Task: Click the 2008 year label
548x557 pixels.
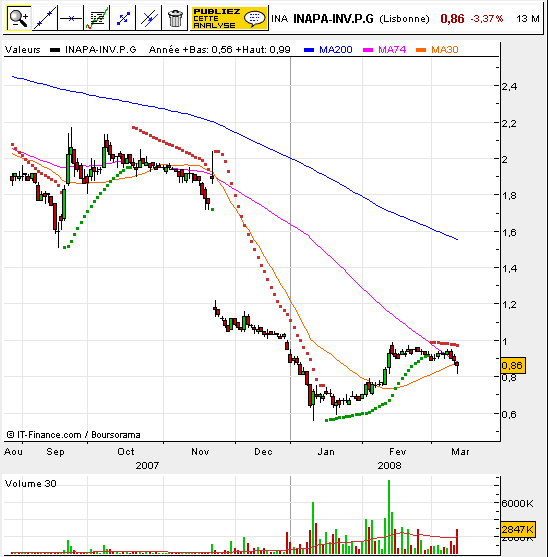Action: [x=389, y=466]
